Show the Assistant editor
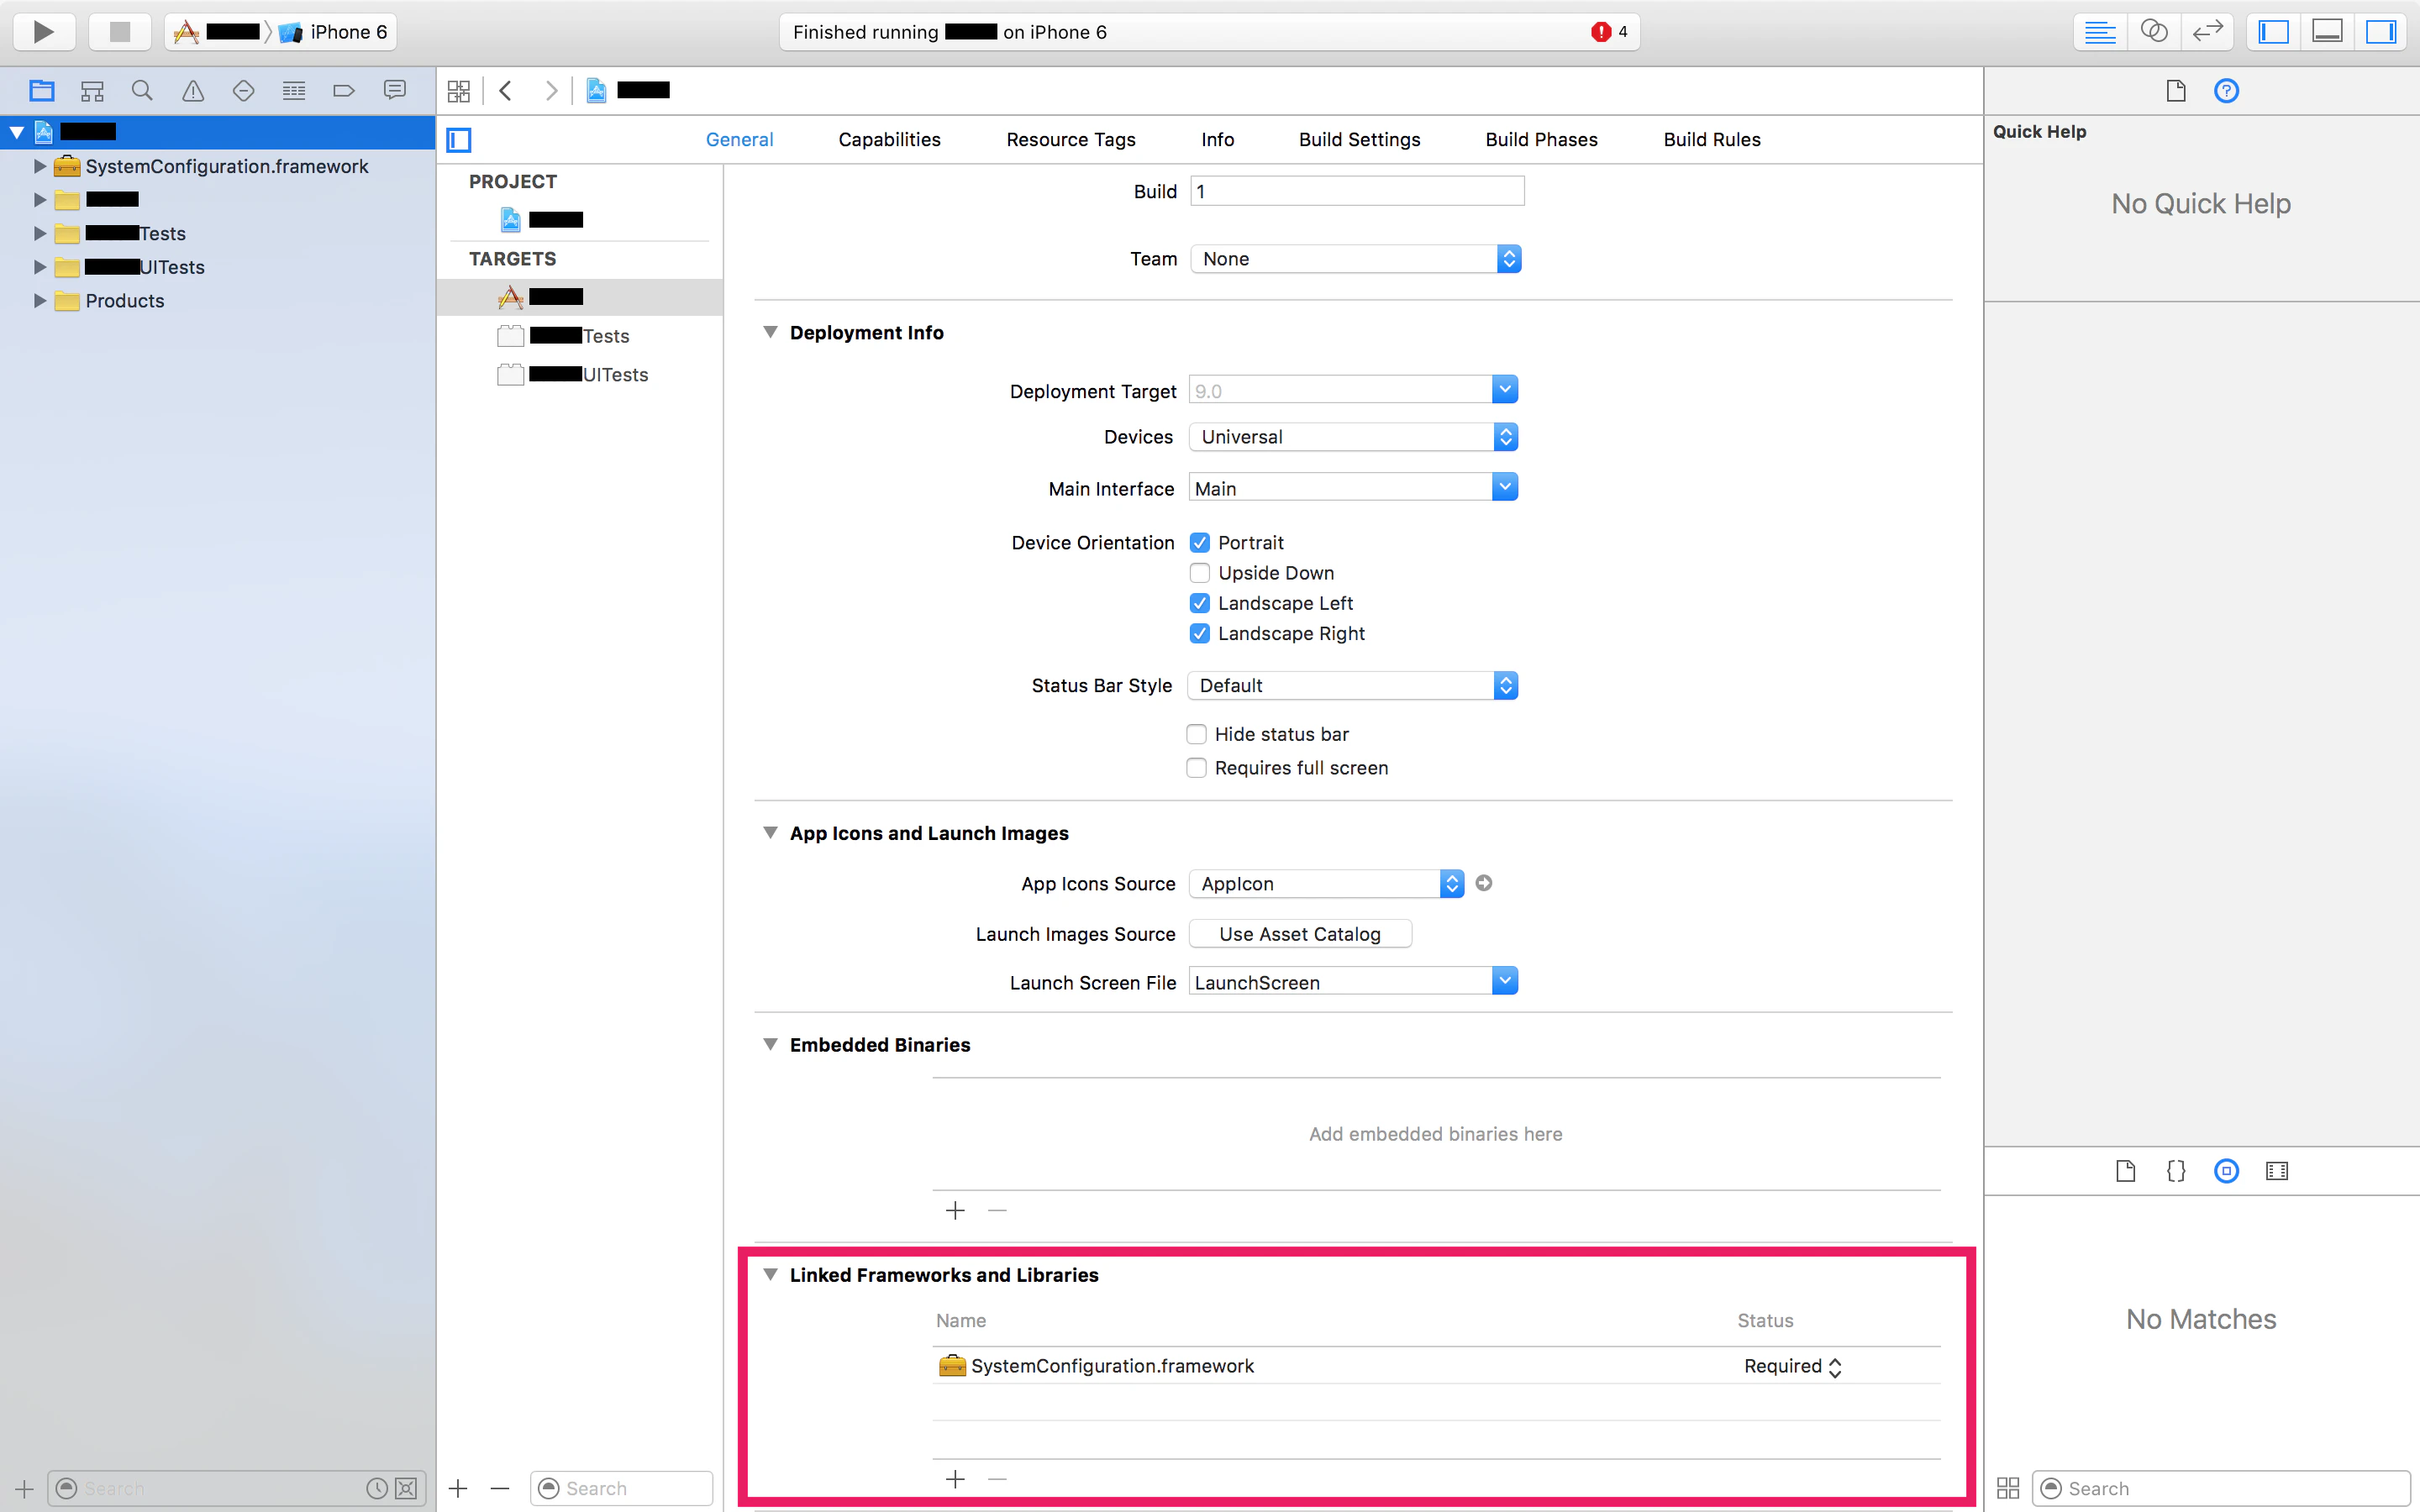2420x1512 pixels. 2154,32
